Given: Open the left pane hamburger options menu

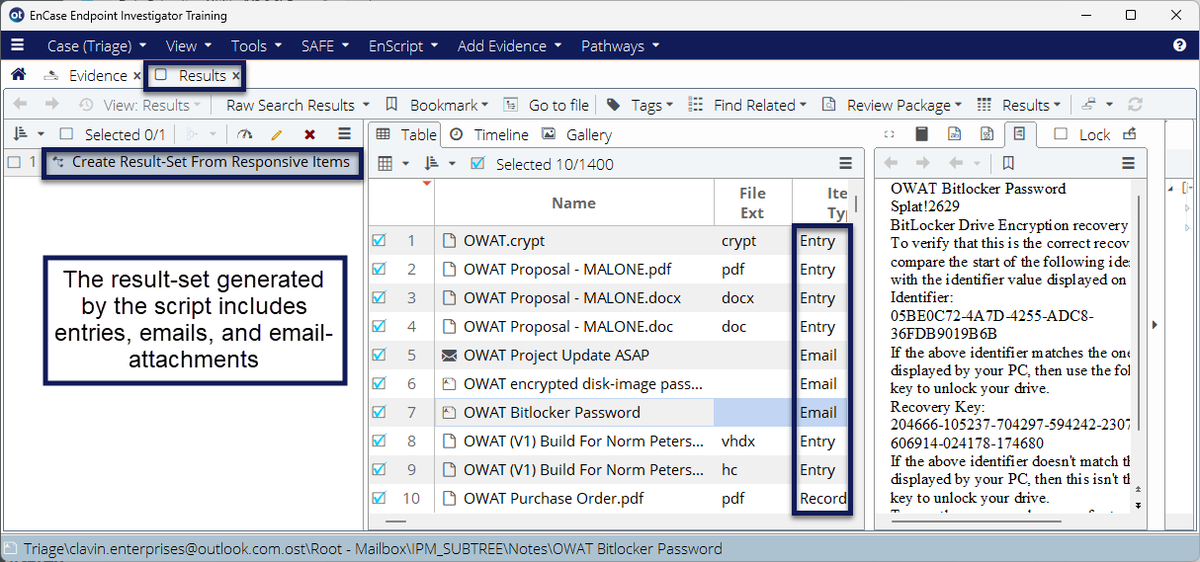Looking at the screenshot, I should (x=344, y=134).
